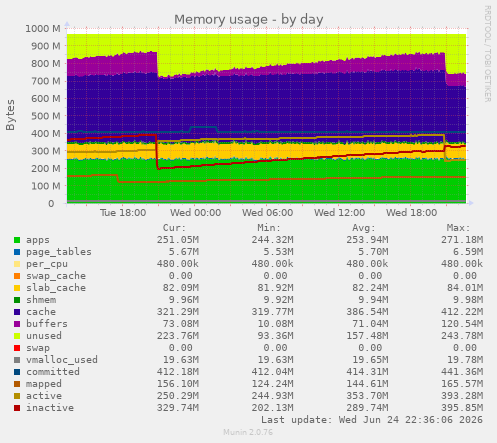The height and width of the screenshot is (443, 497).
Task: Click the 'inactive' legend label
Action: pyautogui.click(x=50, y=408)
